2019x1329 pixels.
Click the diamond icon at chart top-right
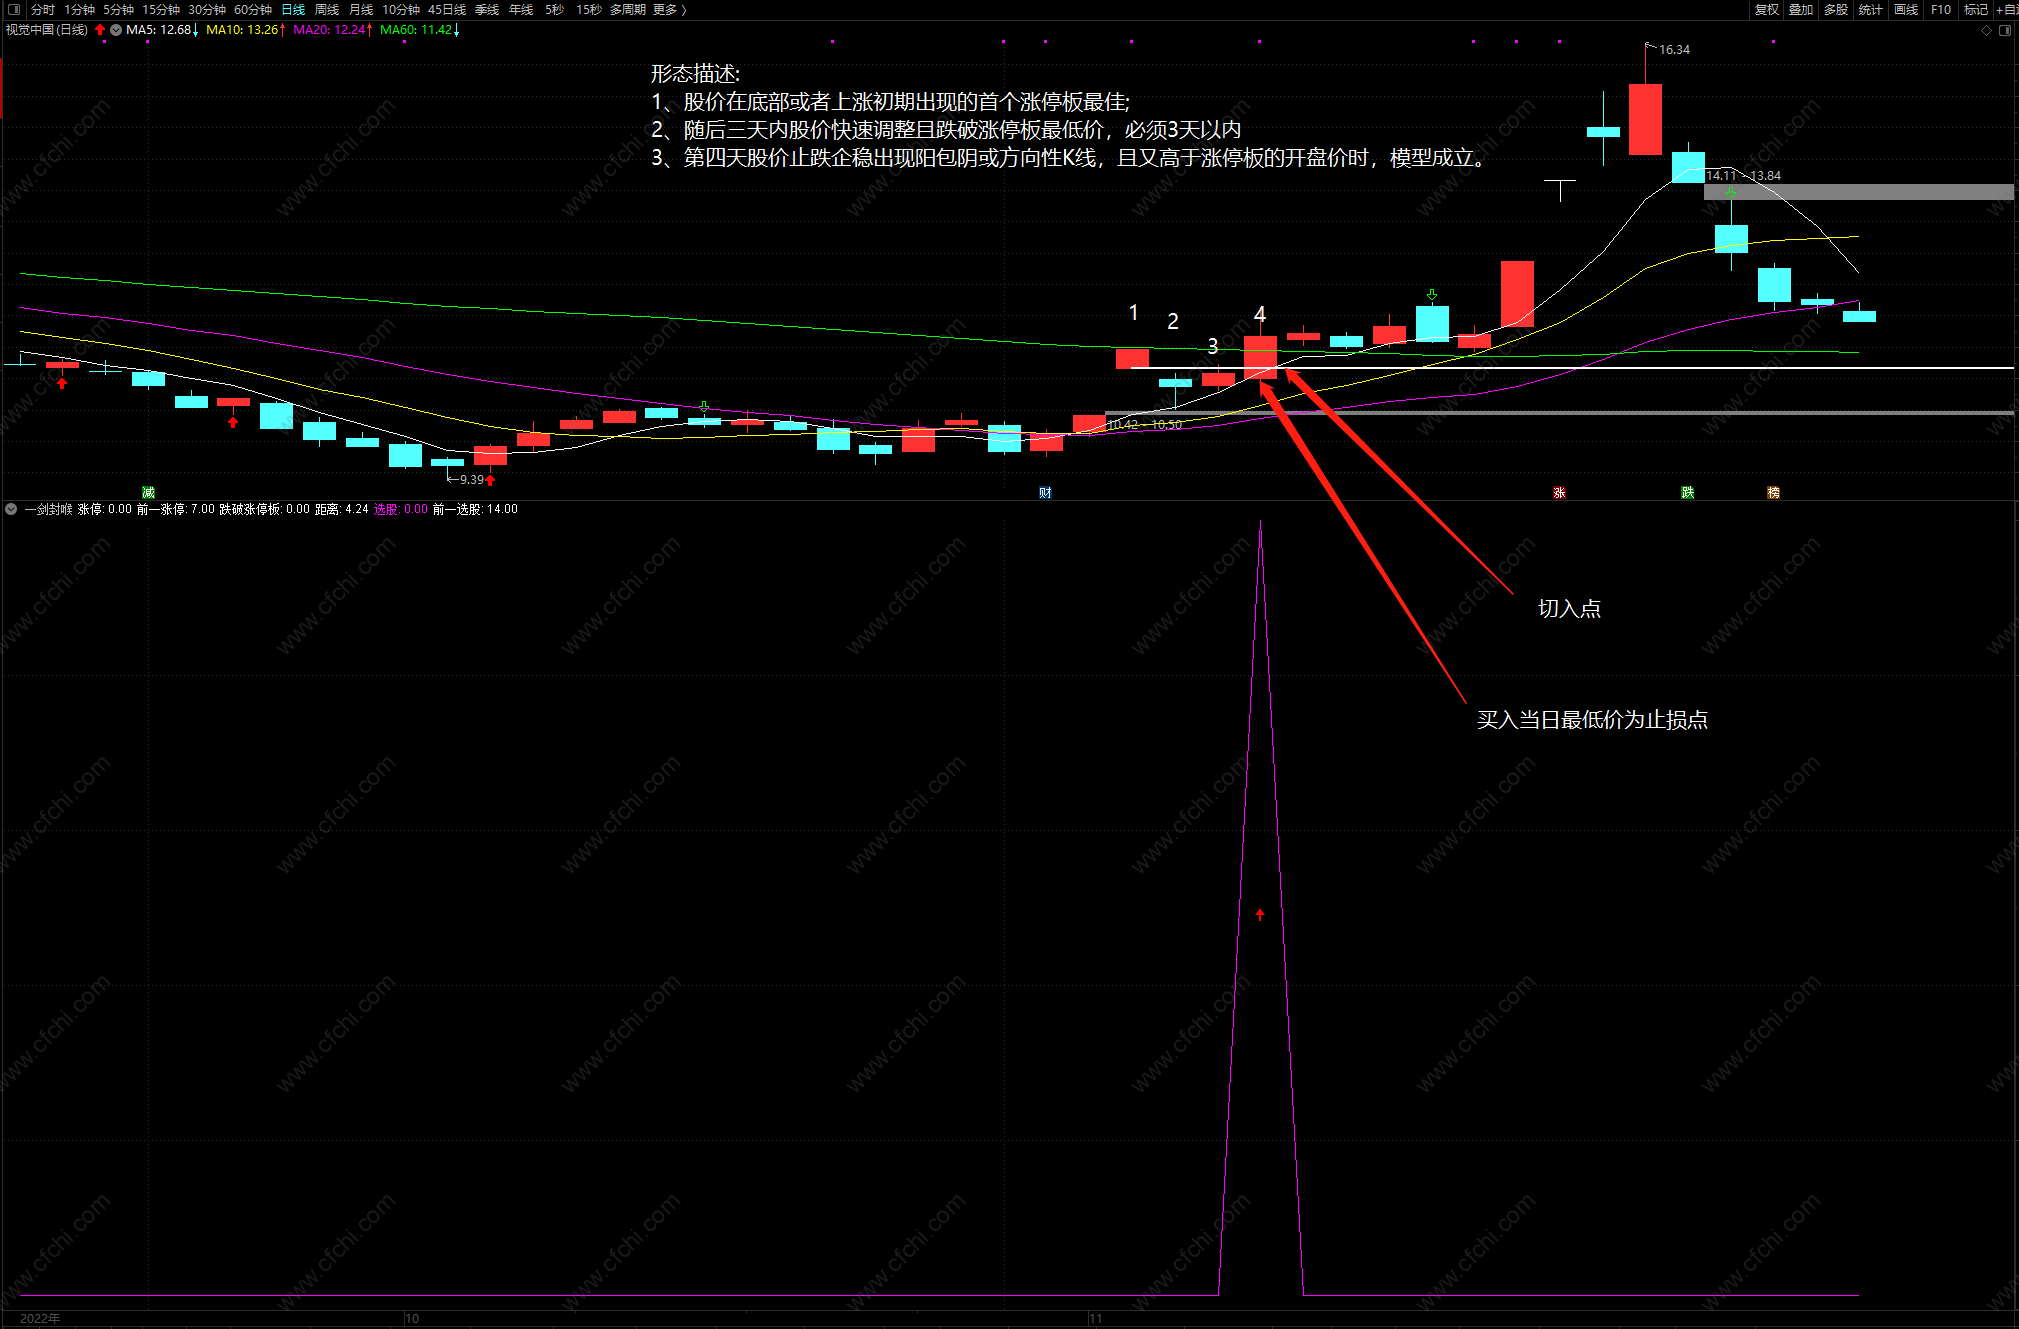pos(1986,30)
